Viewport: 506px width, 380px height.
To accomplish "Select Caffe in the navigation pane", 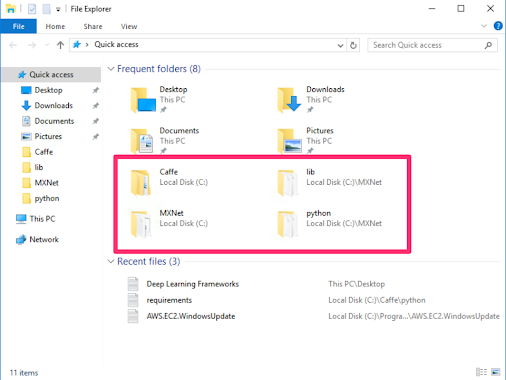I will pos(44,152).
